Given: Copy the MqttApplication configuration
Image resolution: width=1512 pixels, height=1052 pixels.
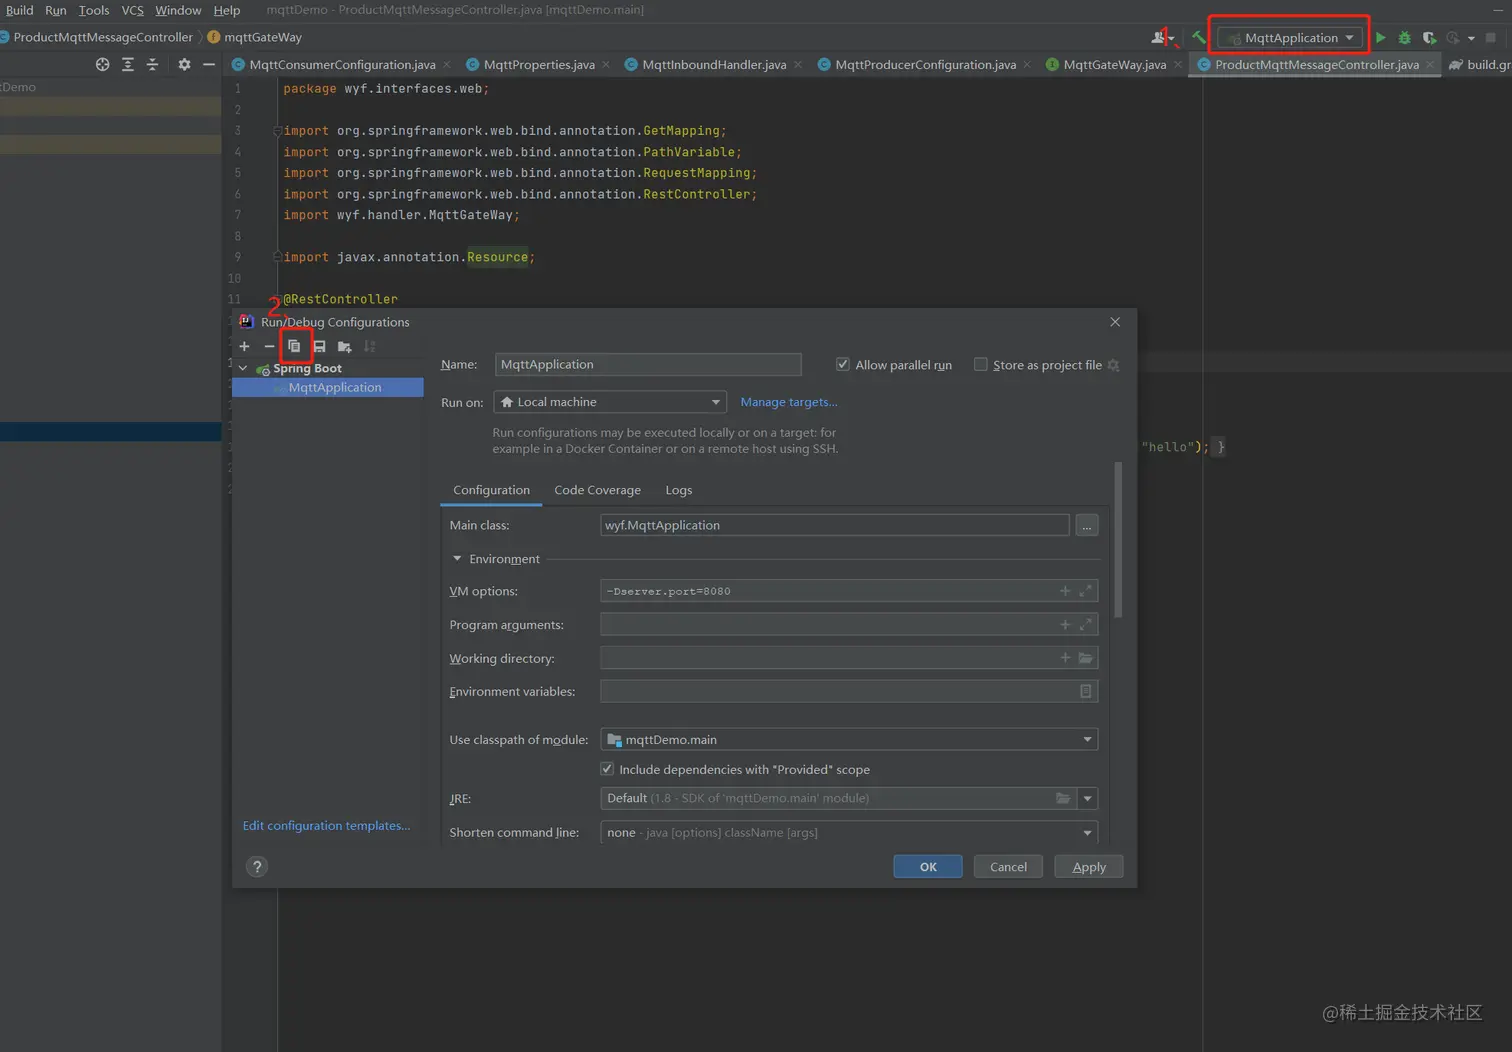Looking at the screenshot, I should point(294,346).
